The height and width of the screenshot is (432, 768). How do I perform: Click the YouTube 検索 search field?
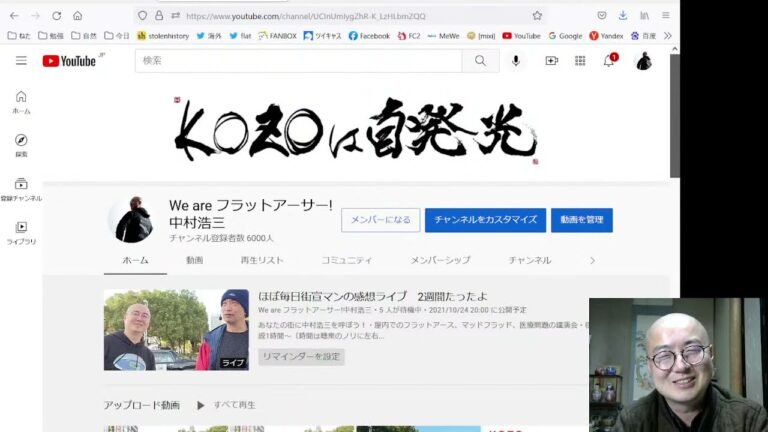tap(298, 61)
